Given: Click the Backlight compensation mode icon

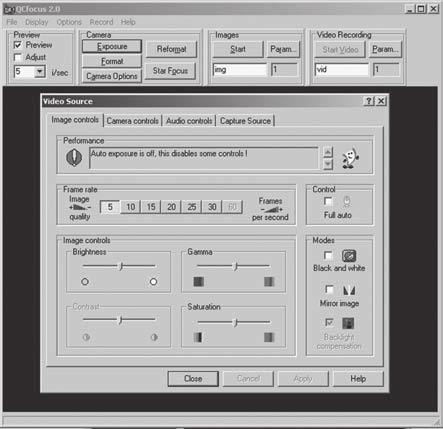Looking at the screenshot, I should point(348,323).
